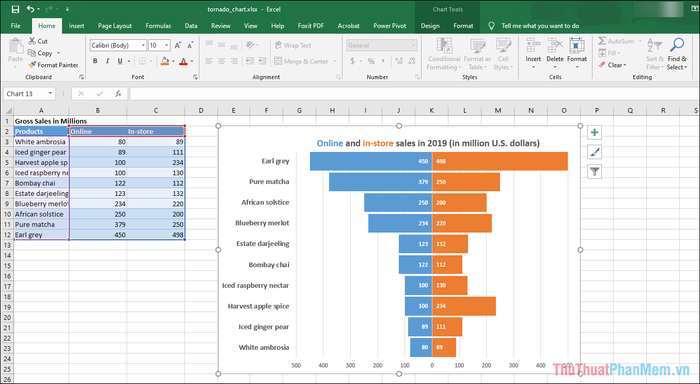Open the chart Design tab
This screenshot has width=700, height=384.
(430, 26)
